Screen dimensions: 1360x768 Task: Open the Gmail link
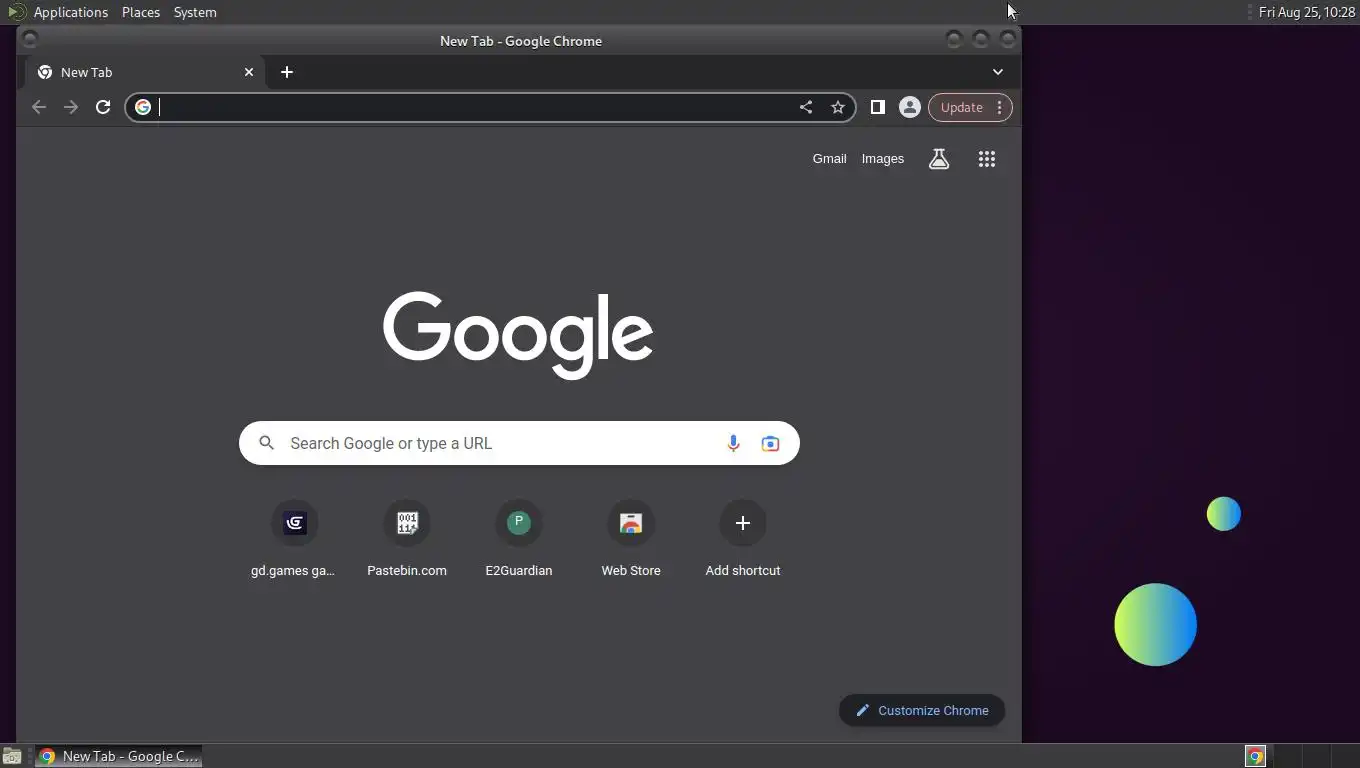(829, 159)
